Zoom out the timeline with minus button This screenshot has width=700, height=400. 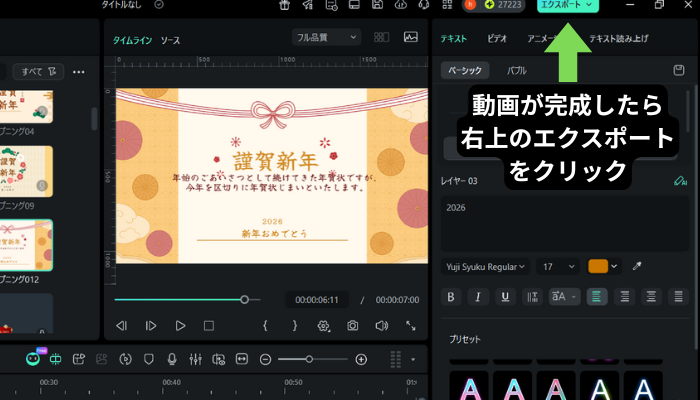click(265, 359)
